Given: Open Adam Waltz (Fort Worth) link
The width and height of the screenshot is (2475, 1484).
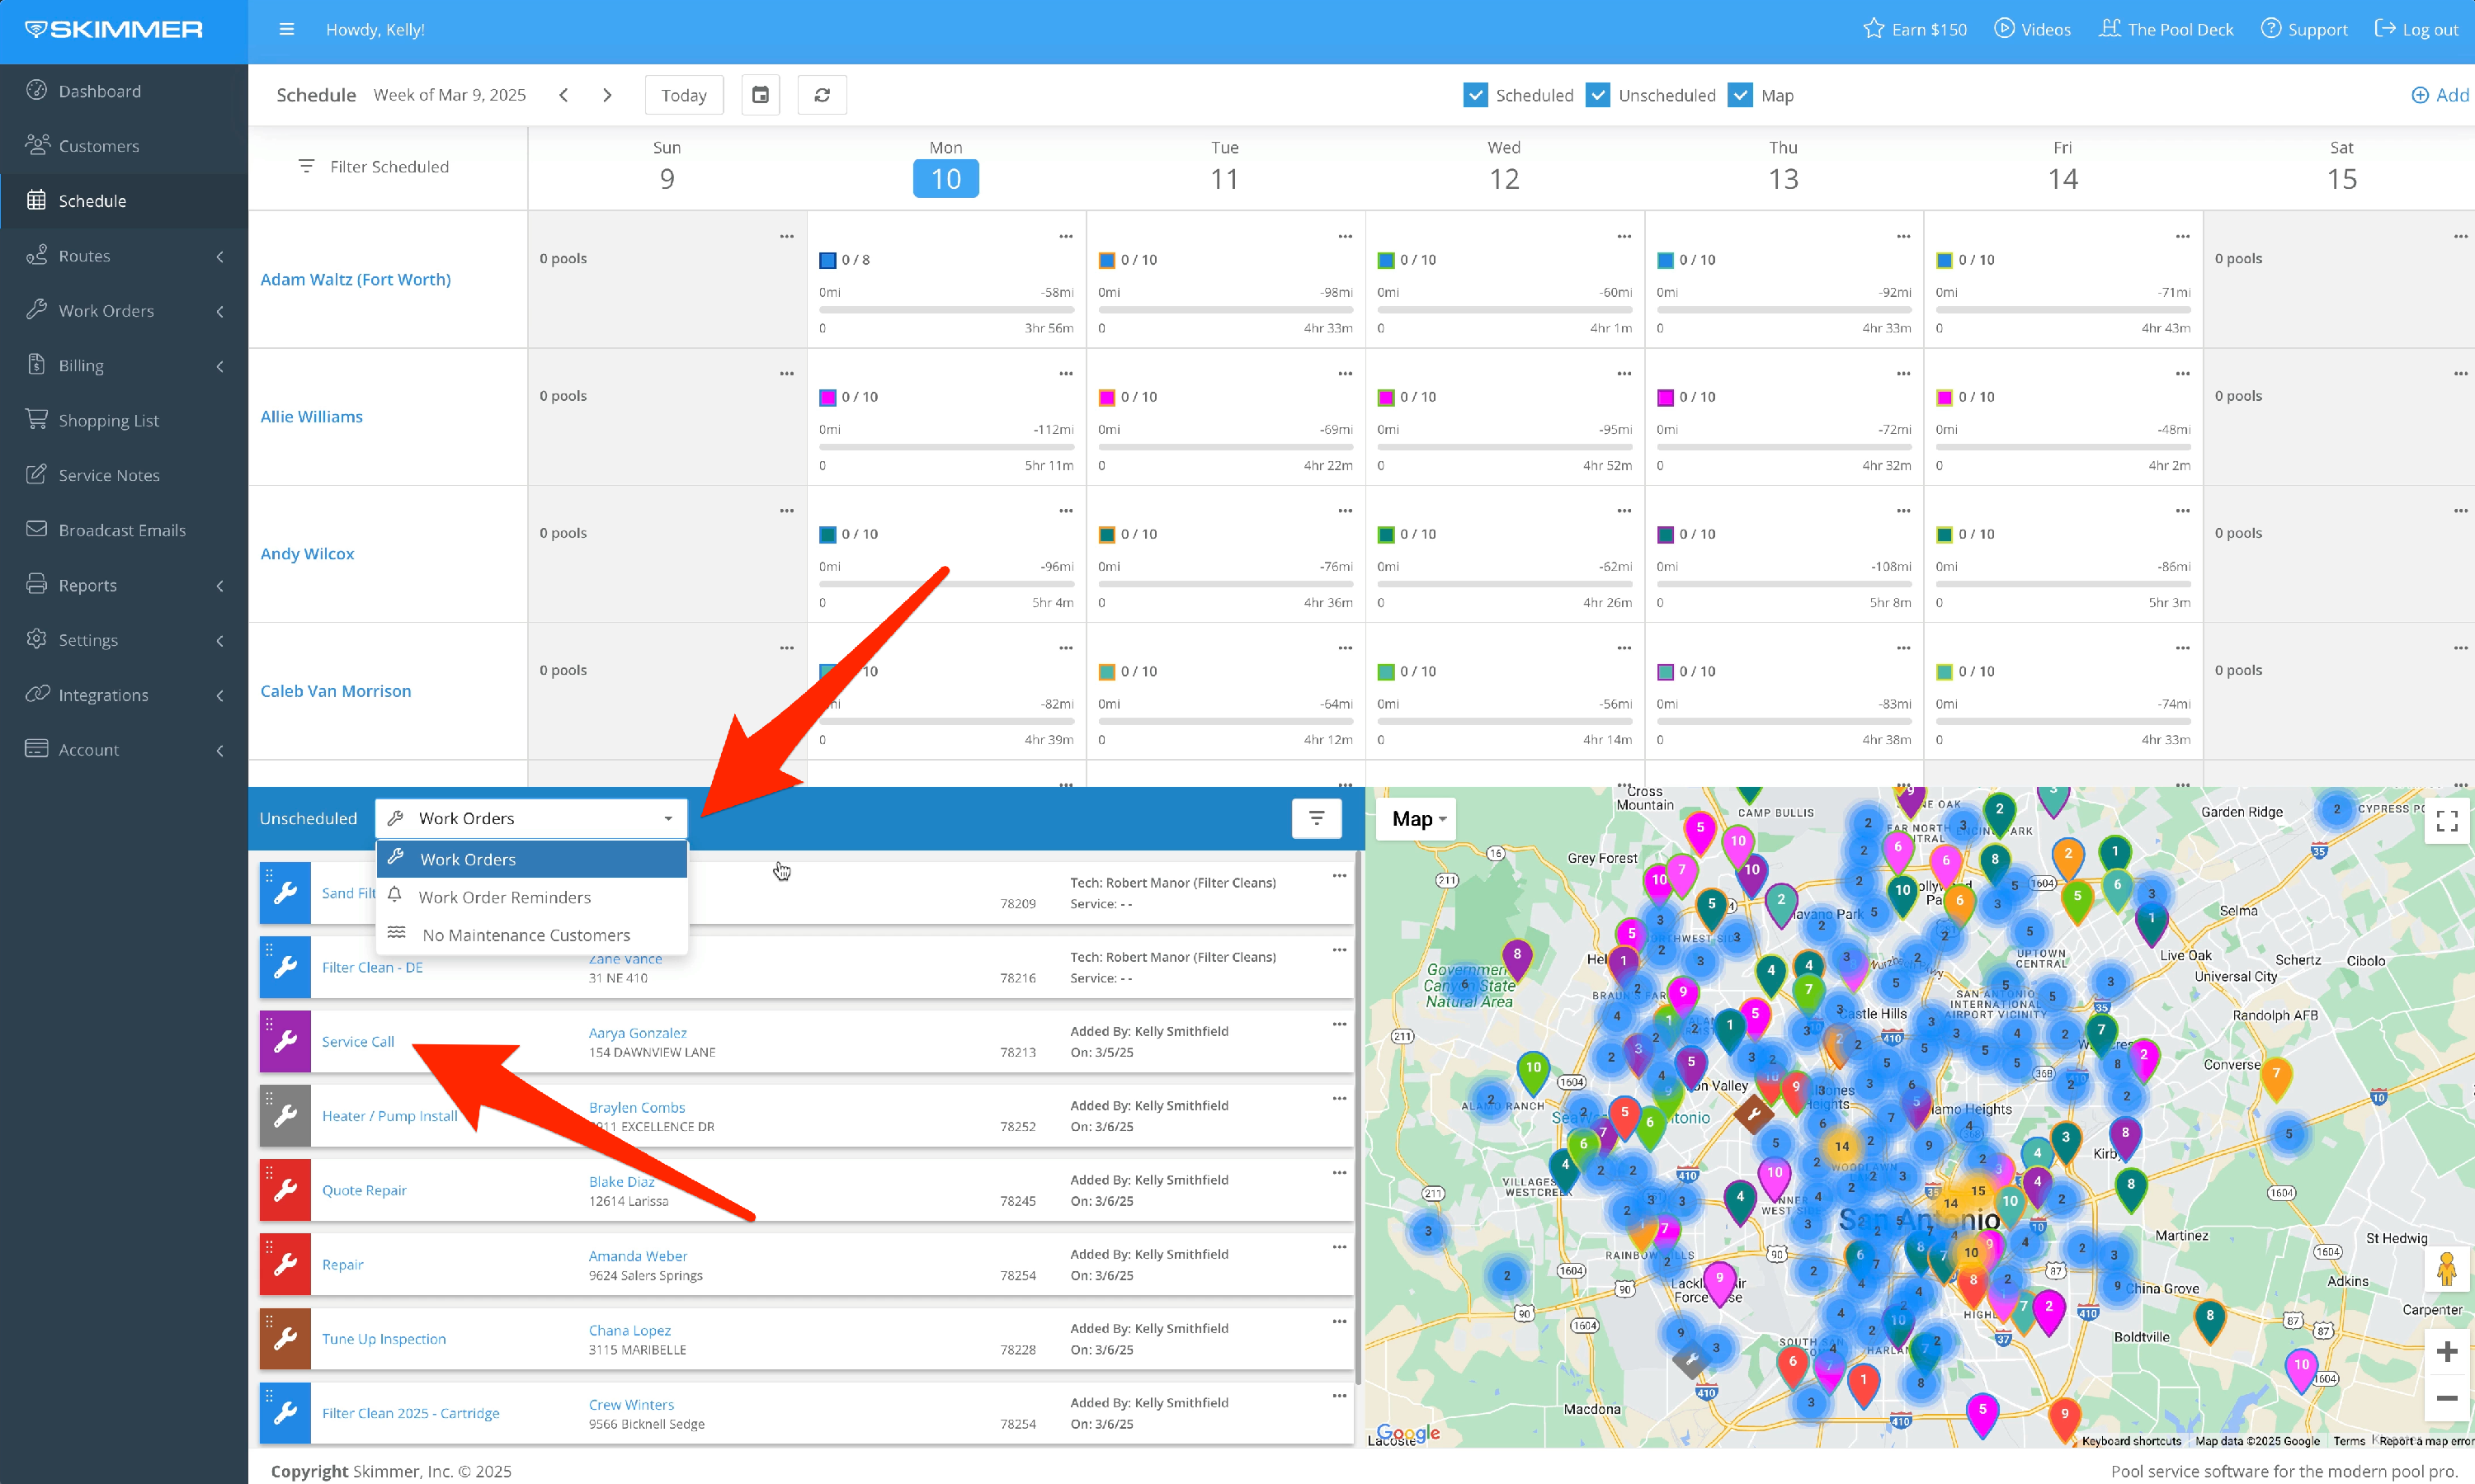Looking at the screenshot, I should (355, 279).
